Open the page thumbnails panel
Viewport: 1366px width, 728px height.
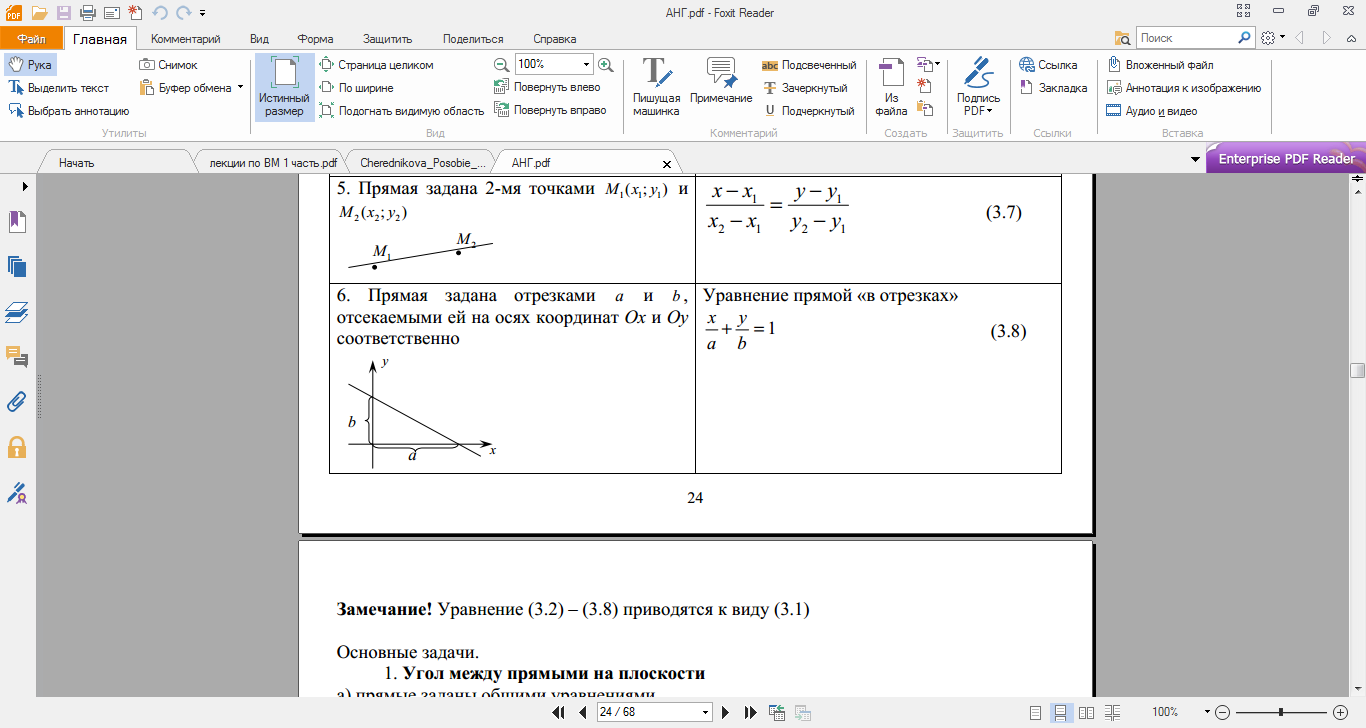pyautogui.click(x=17, y=266)
